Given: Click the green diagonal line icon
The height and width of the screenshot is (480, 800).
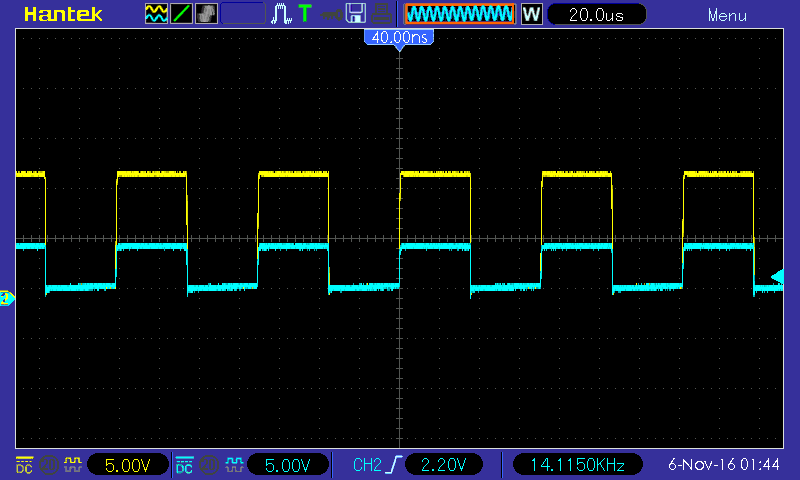Looking at the screenshot, I should click(181, 14).
